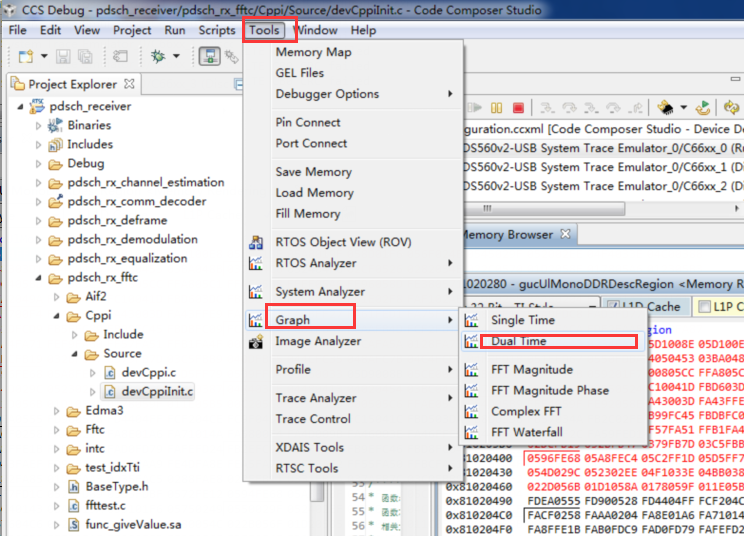Toggle the L1P Cache checkbox
The image size is (744, 536).
(x=705, y=307)
